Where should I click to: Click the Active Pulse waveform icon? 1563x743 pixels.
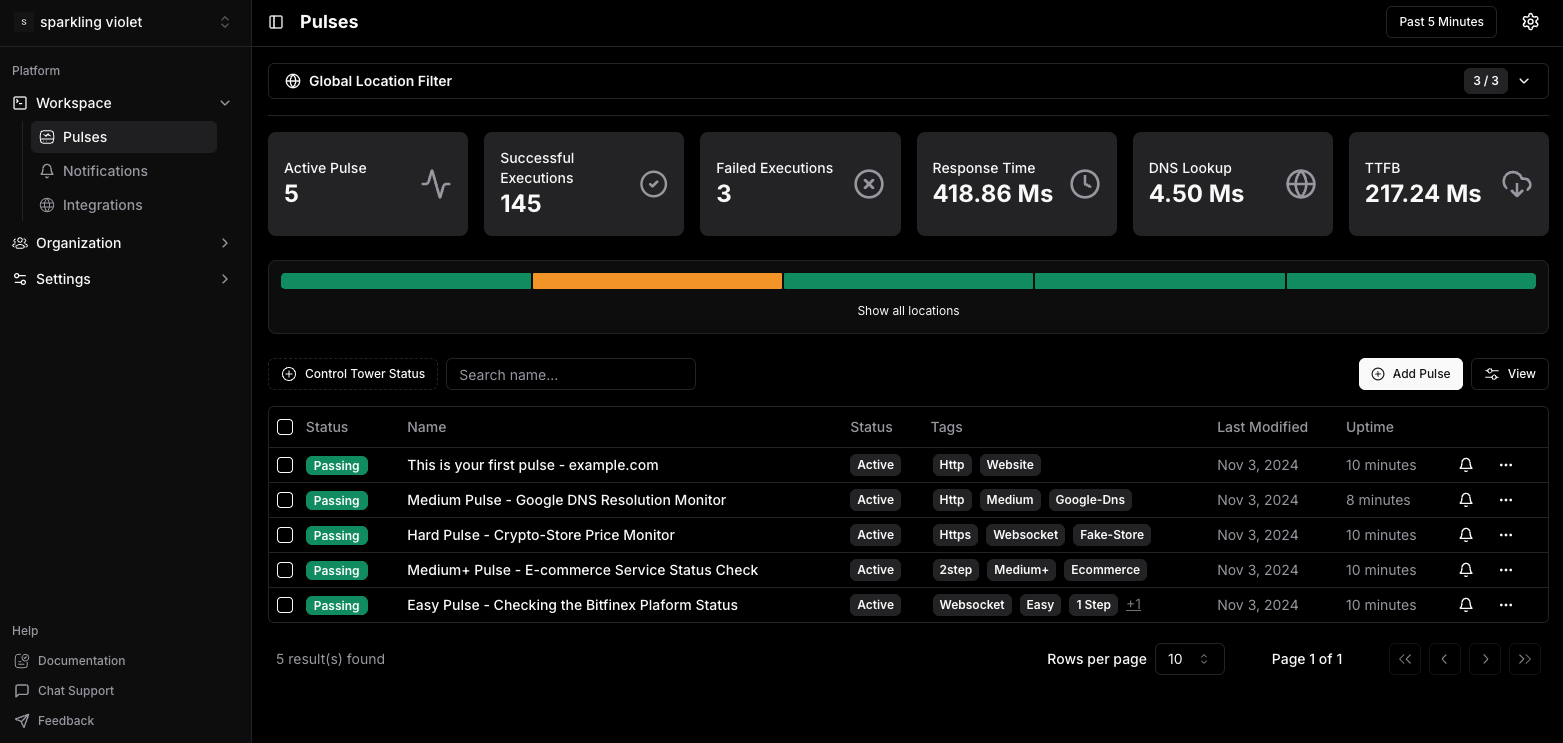click(436, 184)
